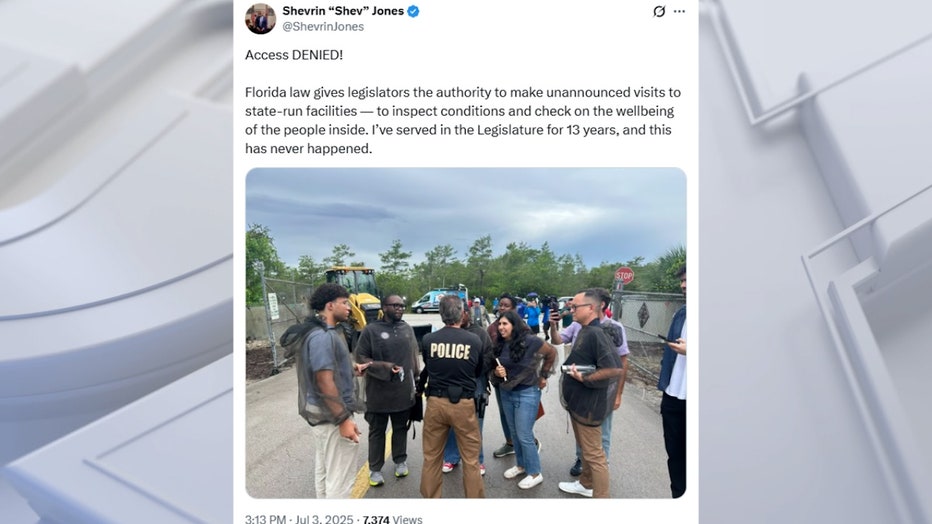Screen dimensions: 932x524
Task: Click the woman in jeans and white sneakers
Action: (521, 398)
